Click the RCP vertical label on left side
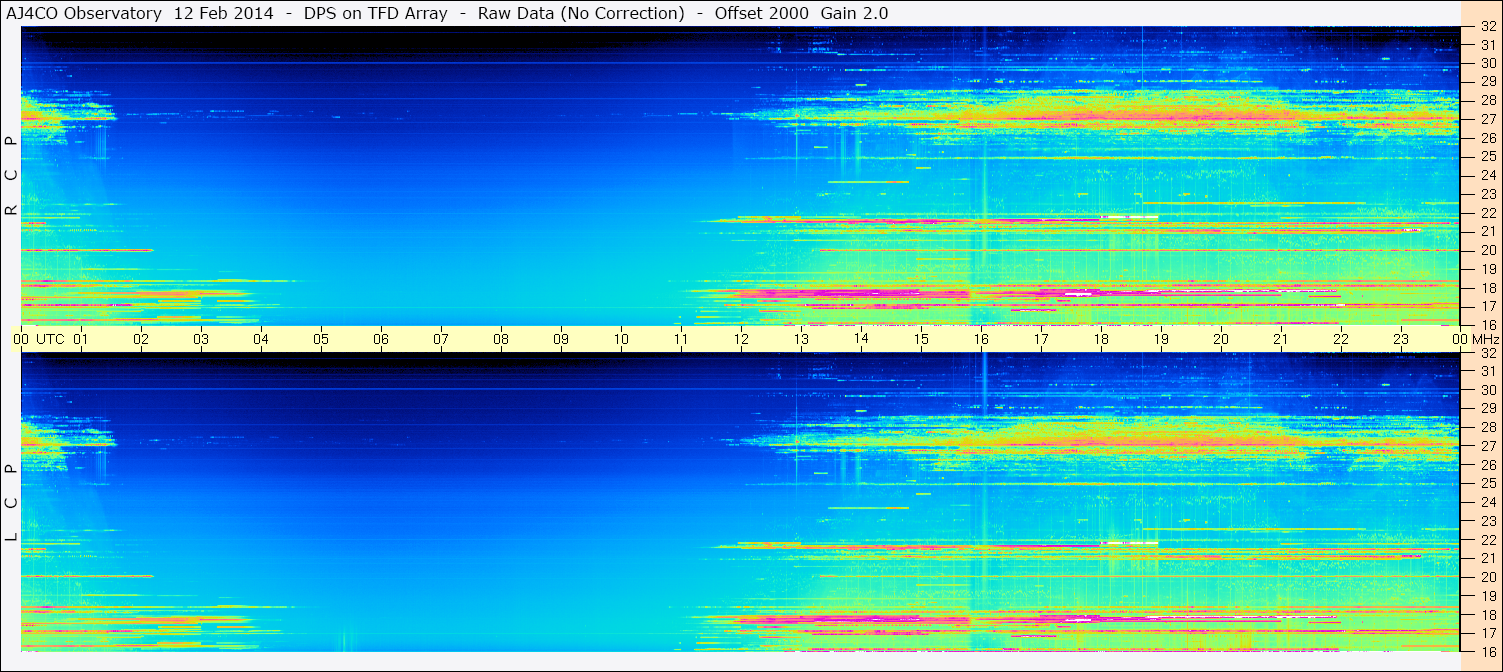The height and width of the screenshot is (672, 1503). (x=11, y=176)
